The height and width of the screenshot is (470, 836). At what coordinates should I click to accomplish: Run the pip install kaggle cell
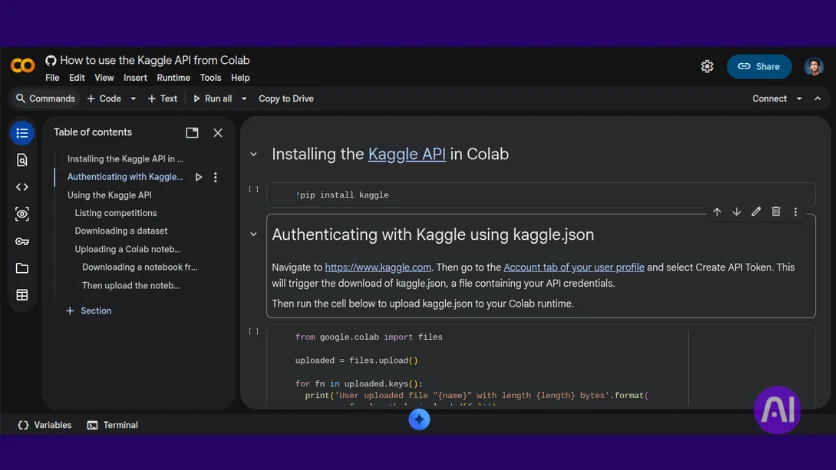click(253, 189)
